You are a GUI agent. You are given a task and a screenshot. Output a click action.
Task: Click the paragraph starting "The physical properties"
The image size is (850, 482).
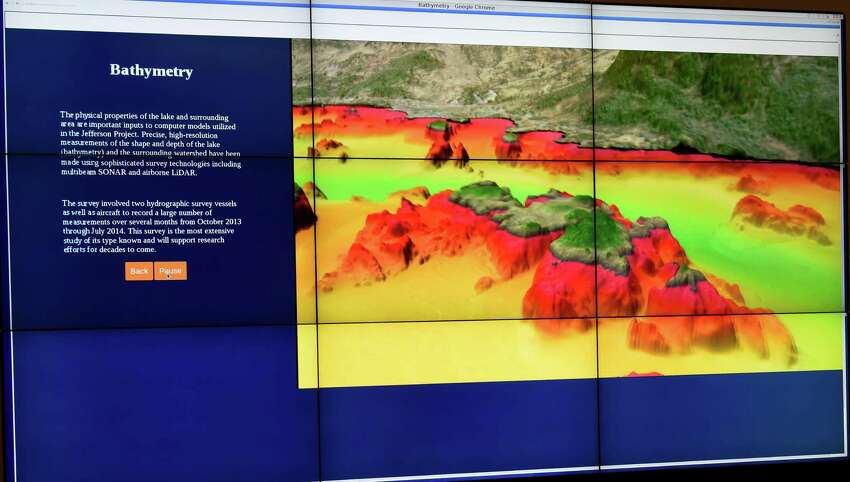(150, 144)
